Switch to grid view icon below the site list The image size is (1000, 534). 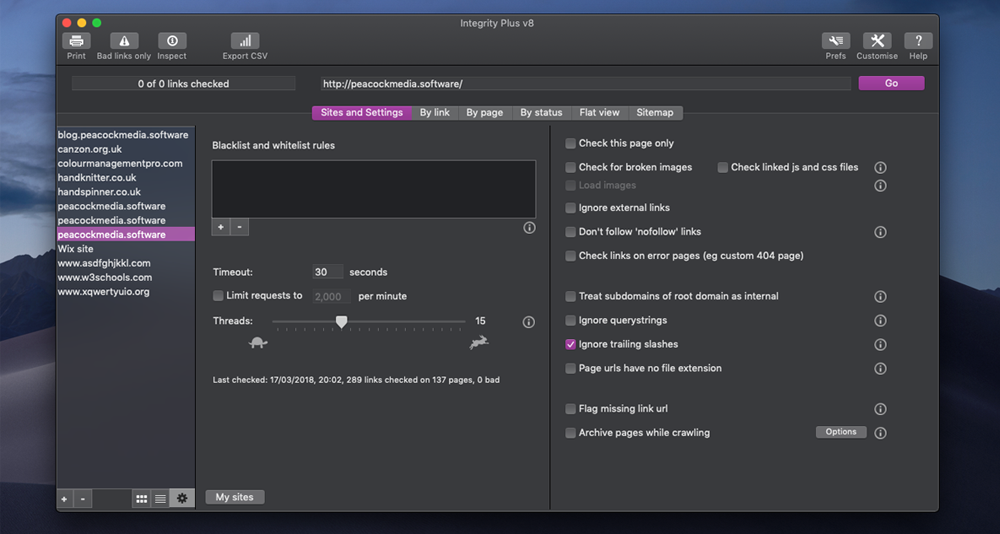141,498
